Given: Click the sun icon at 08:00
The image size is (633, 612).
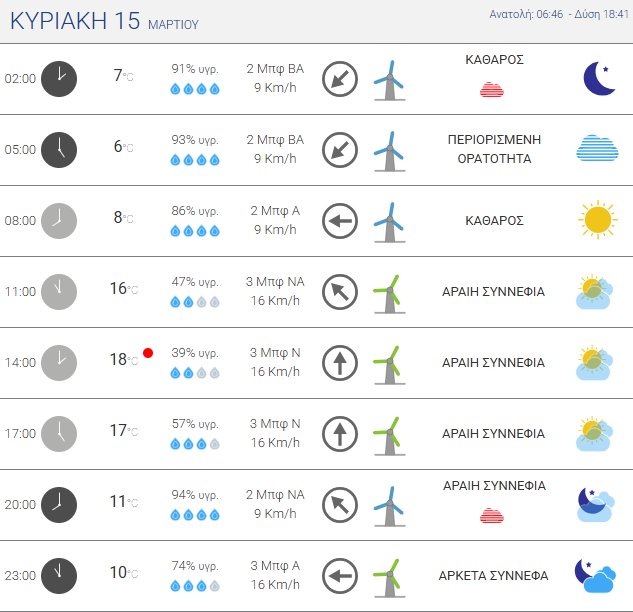Looking at the screenshot, I should click(597, 220).
